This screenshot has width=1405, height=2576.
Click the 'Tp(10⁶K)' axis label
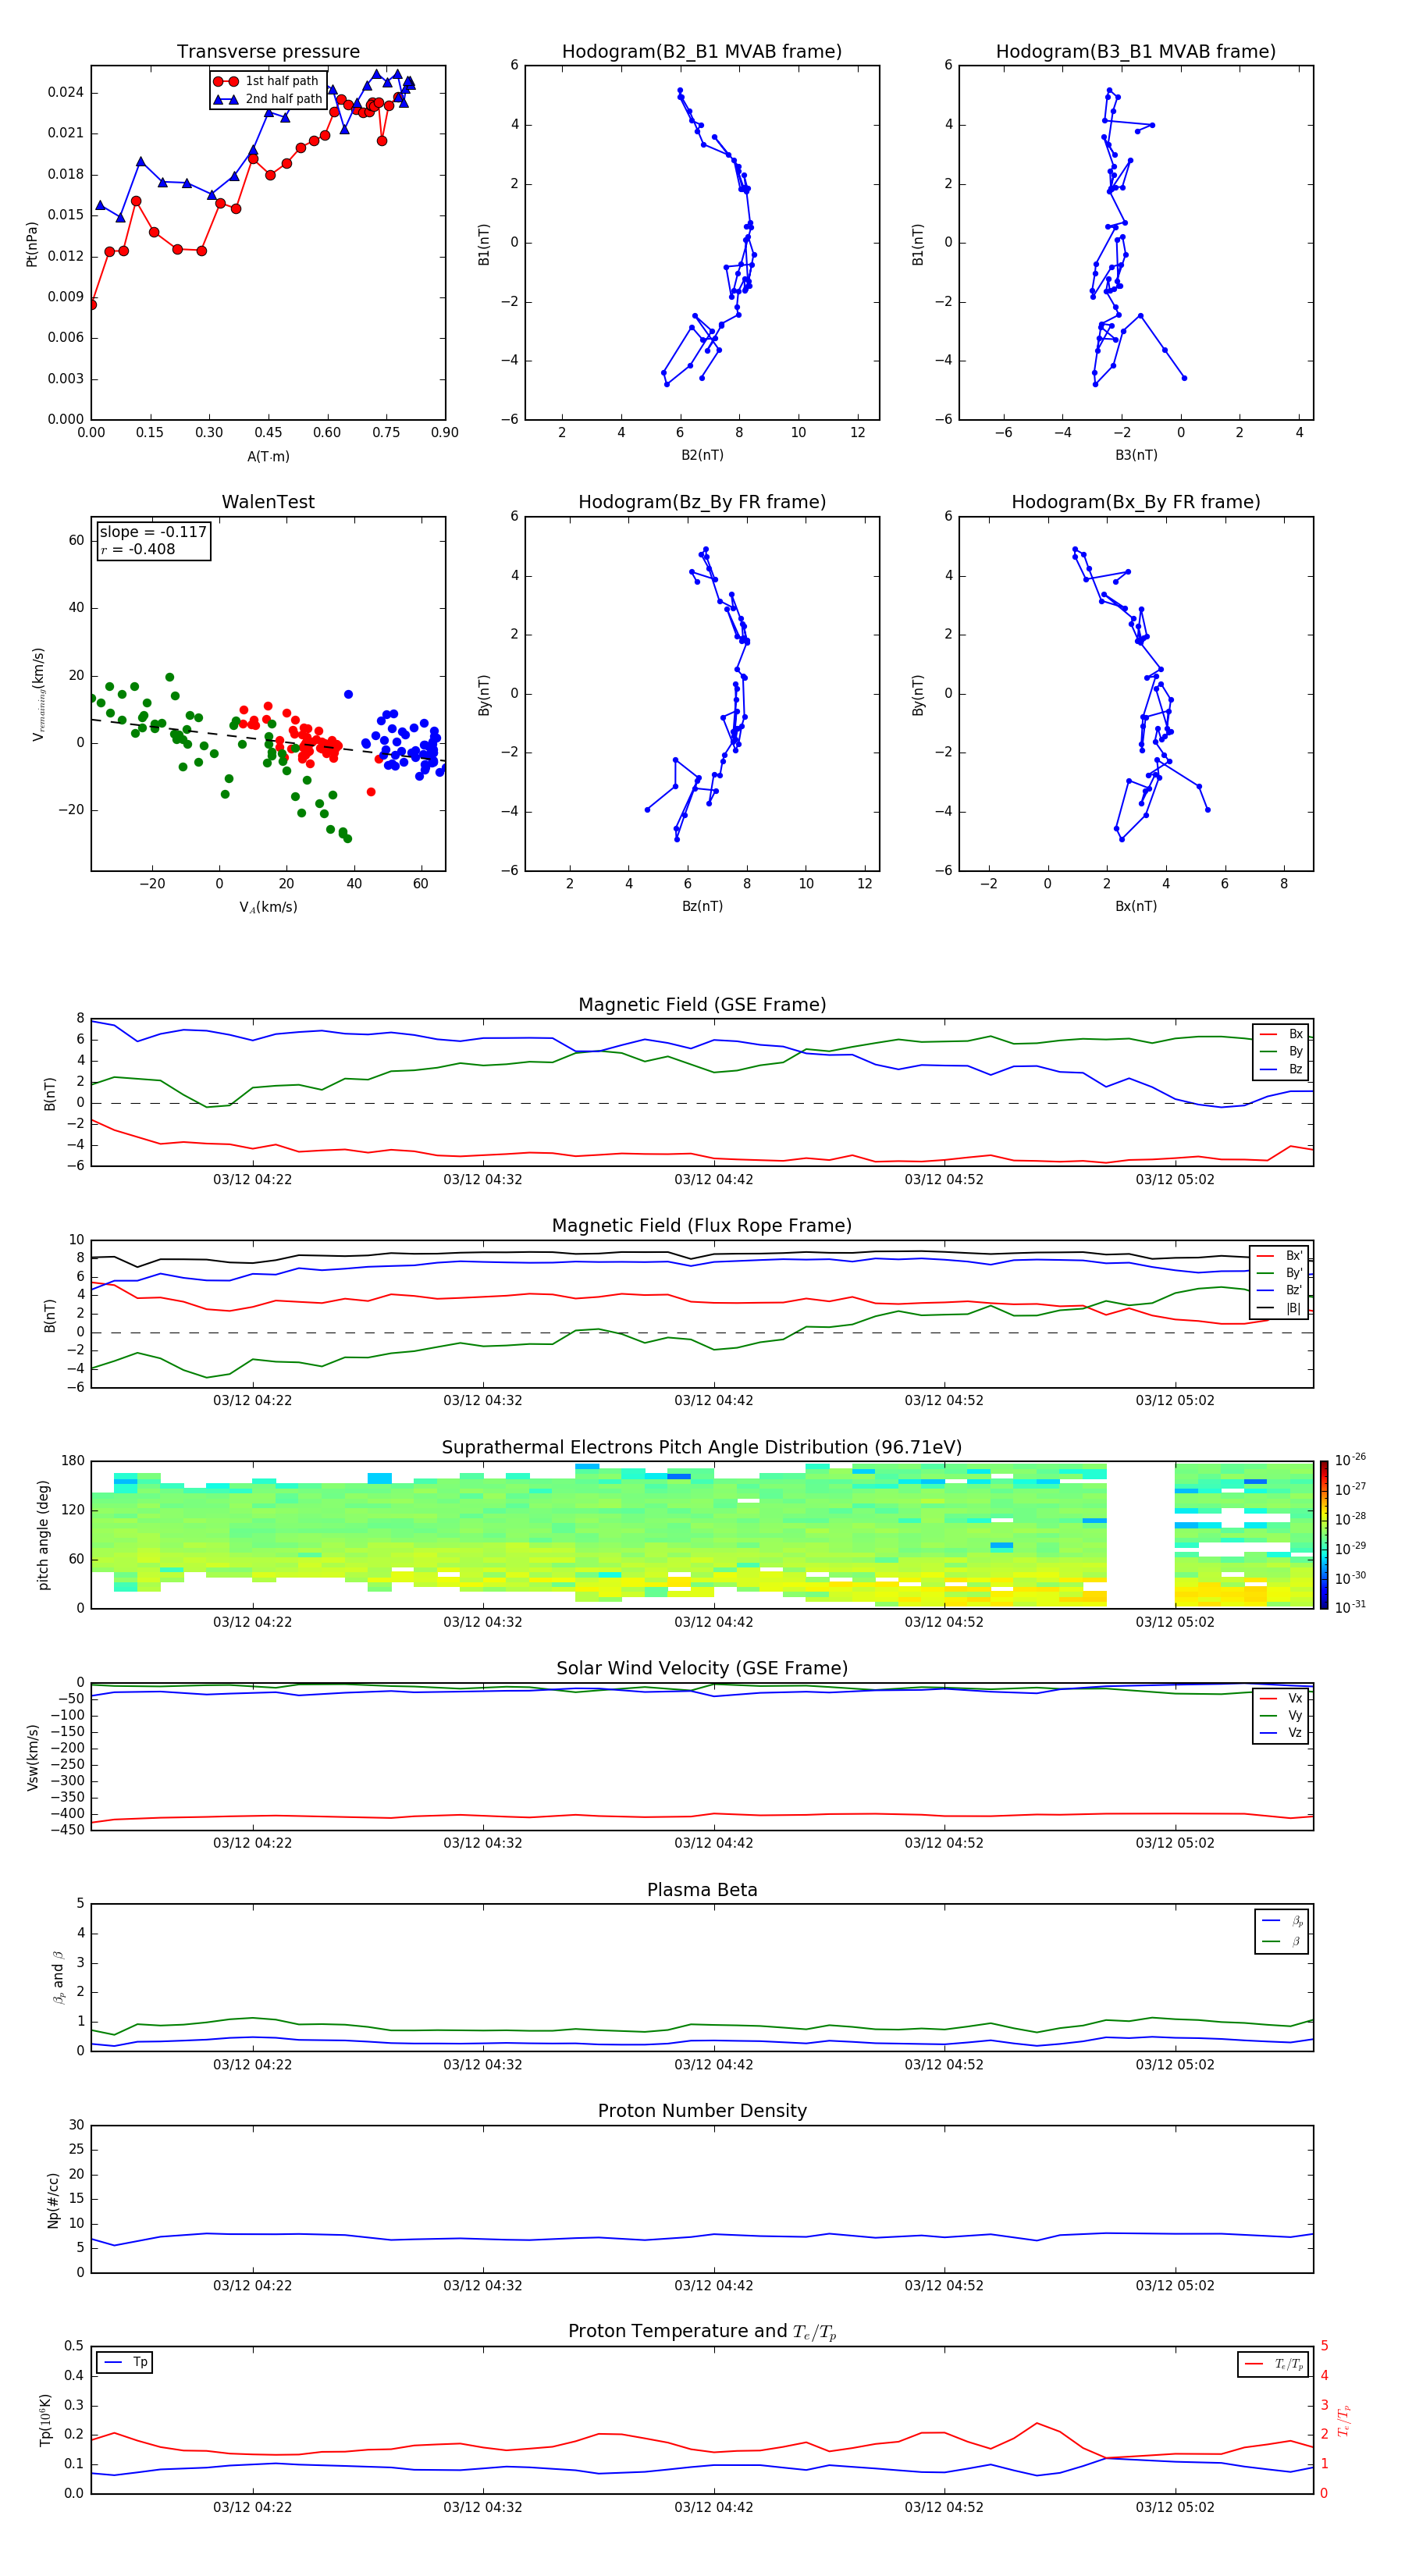click(x=45, y=2421)
